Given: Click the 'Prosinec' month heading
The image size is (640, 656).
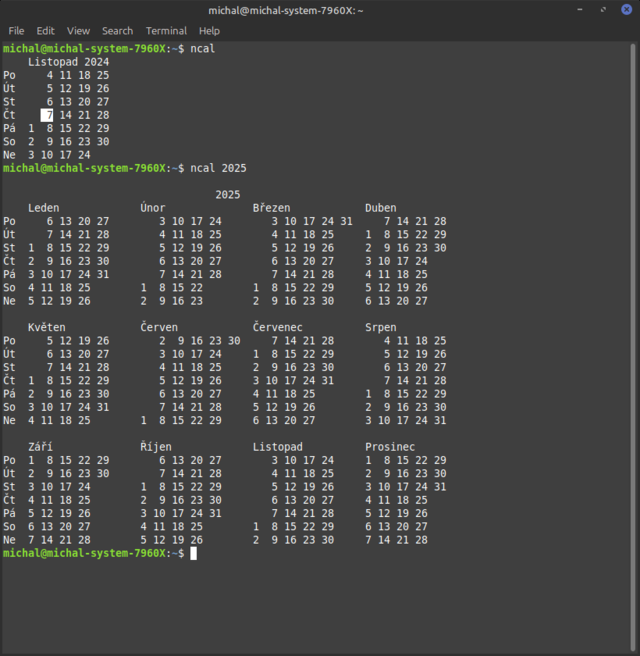Looking at the screenshot, I should click(x=390, y=447).
